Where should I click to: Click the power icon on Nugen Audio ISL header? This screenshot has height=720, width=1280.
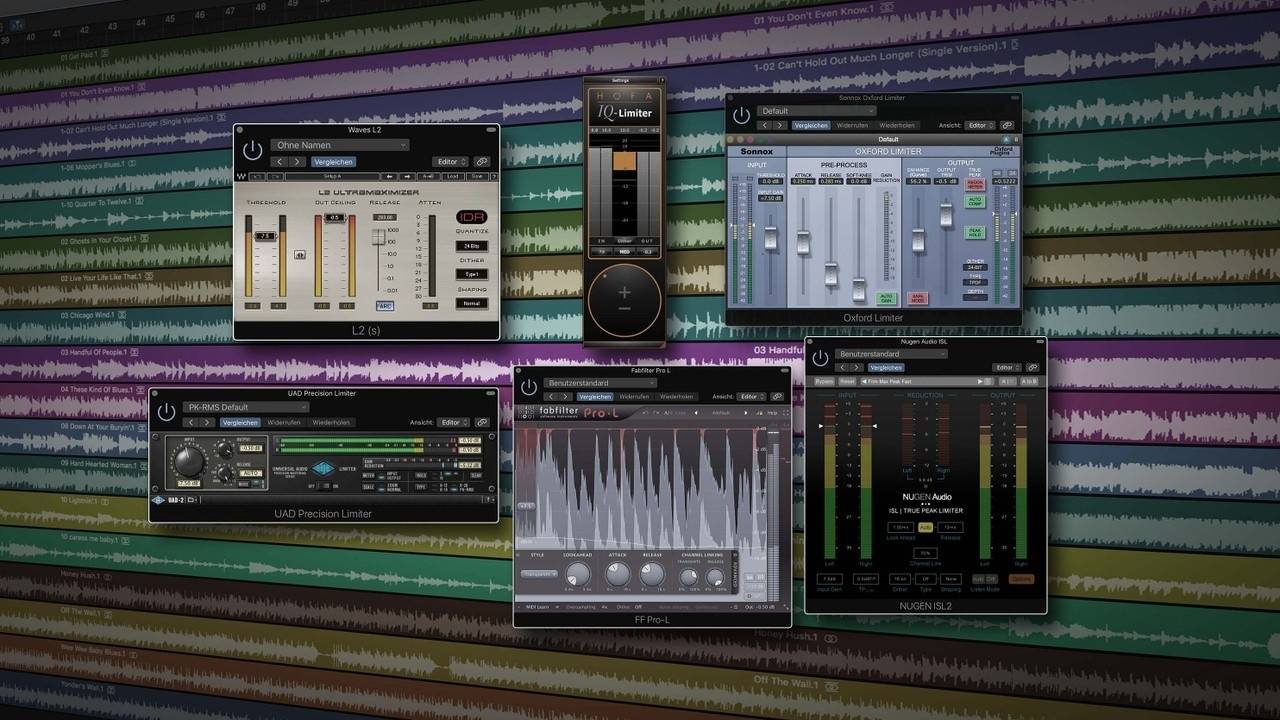point(821,357)
